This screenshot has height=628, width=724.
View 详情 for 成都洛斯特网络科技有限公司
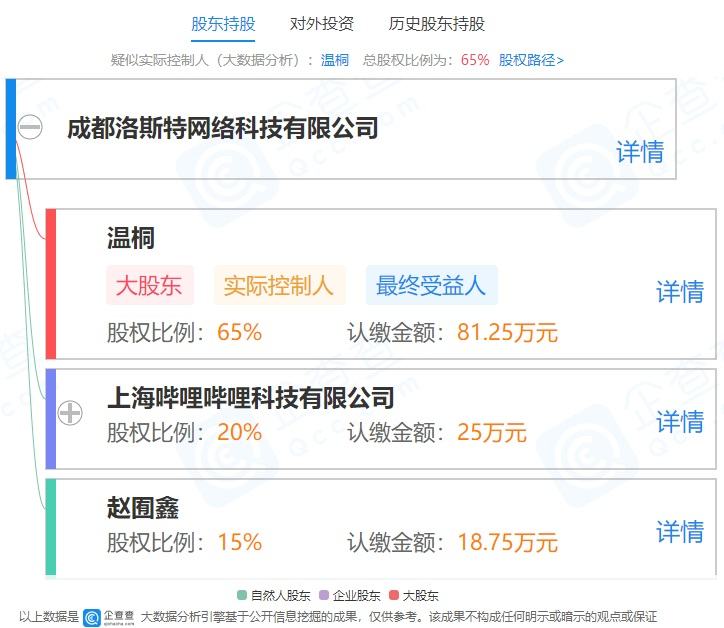(x=640, y=152)
